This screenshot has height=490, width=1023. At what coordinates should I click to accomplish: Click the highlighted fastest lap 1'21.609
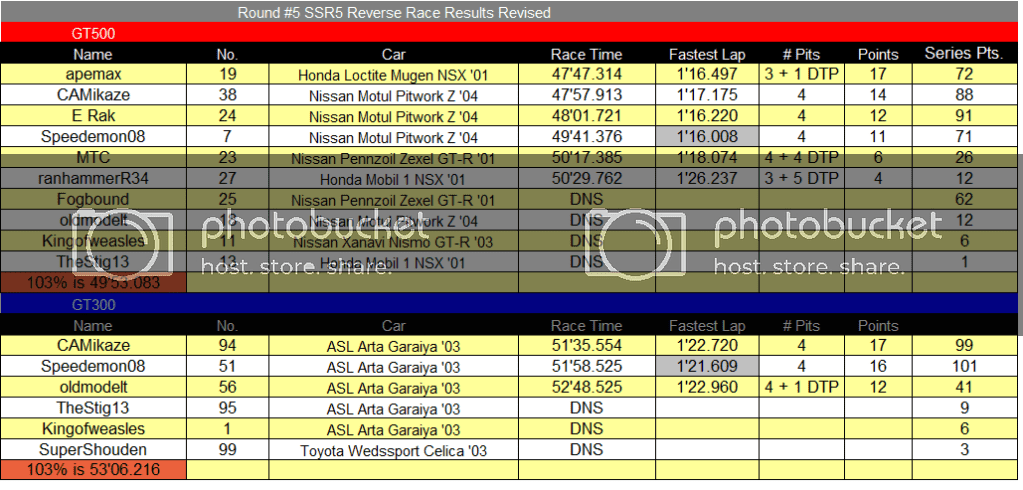click(707, 366)
